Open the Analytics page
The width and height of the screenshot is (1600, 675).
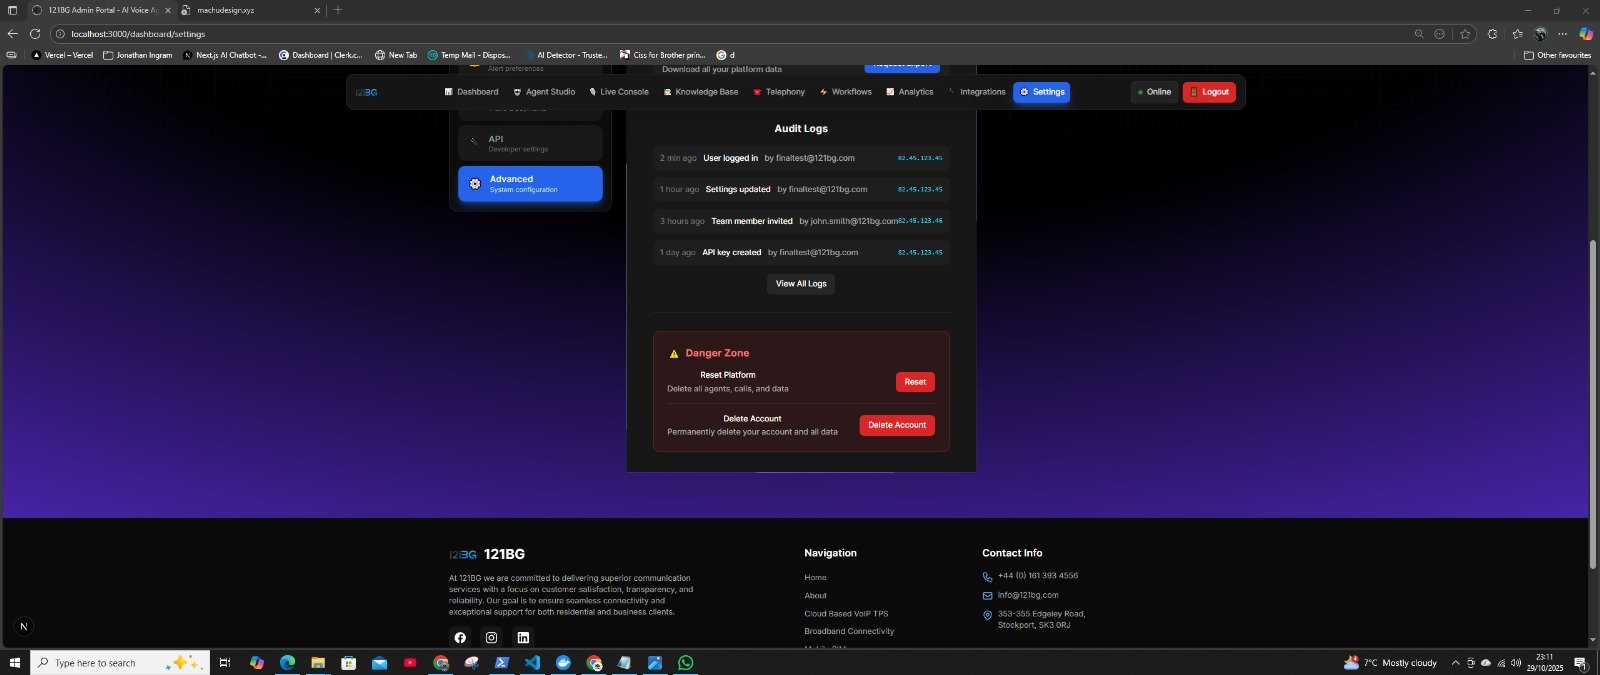pos(910,92)
